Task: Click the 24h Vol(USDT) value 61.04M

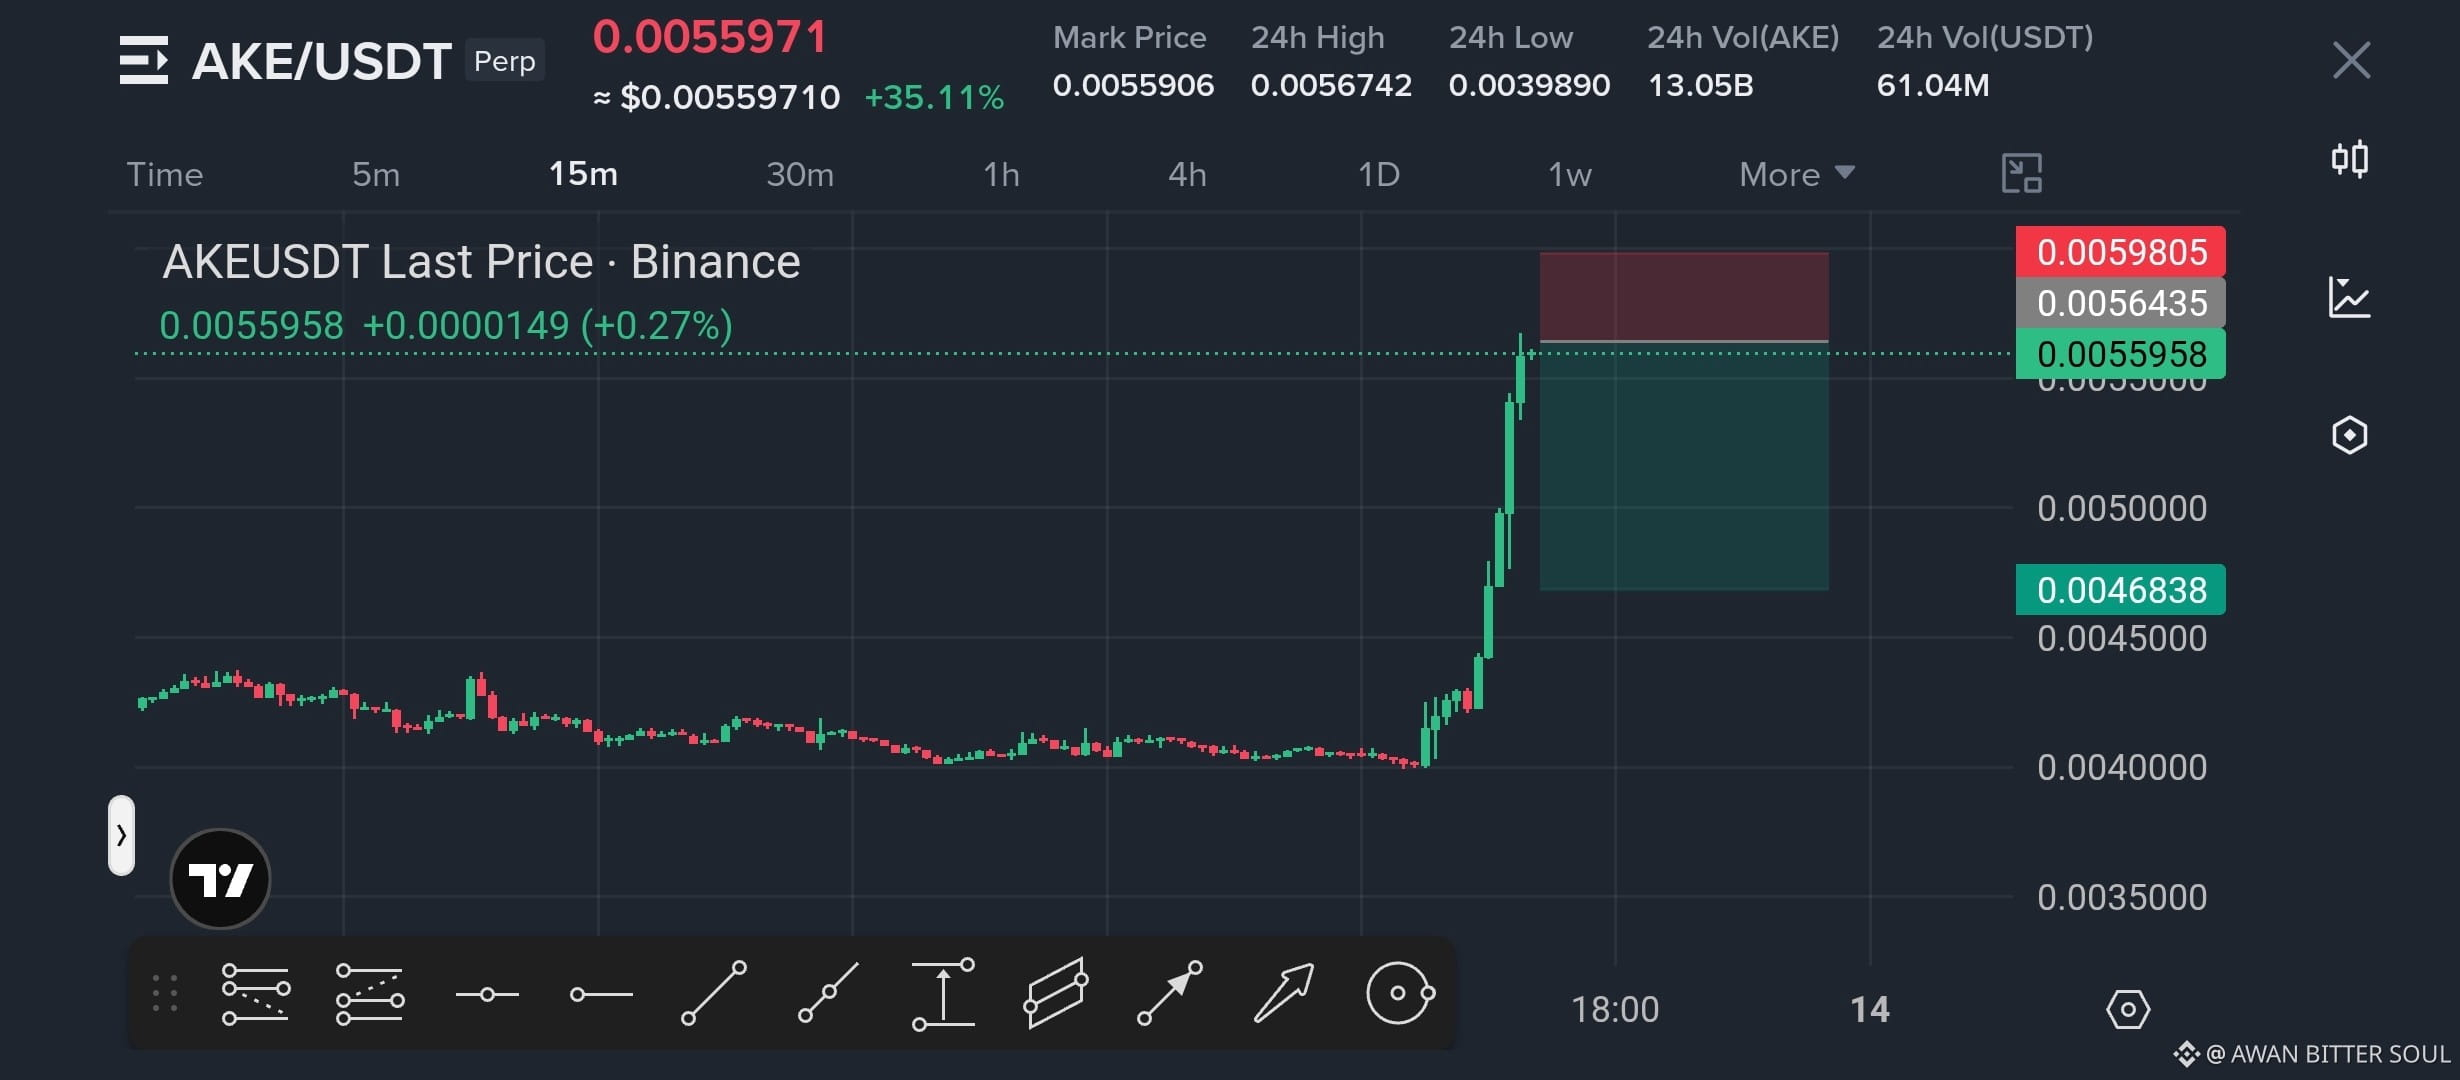Action: pyautogui.click(x=1933, y=85)
